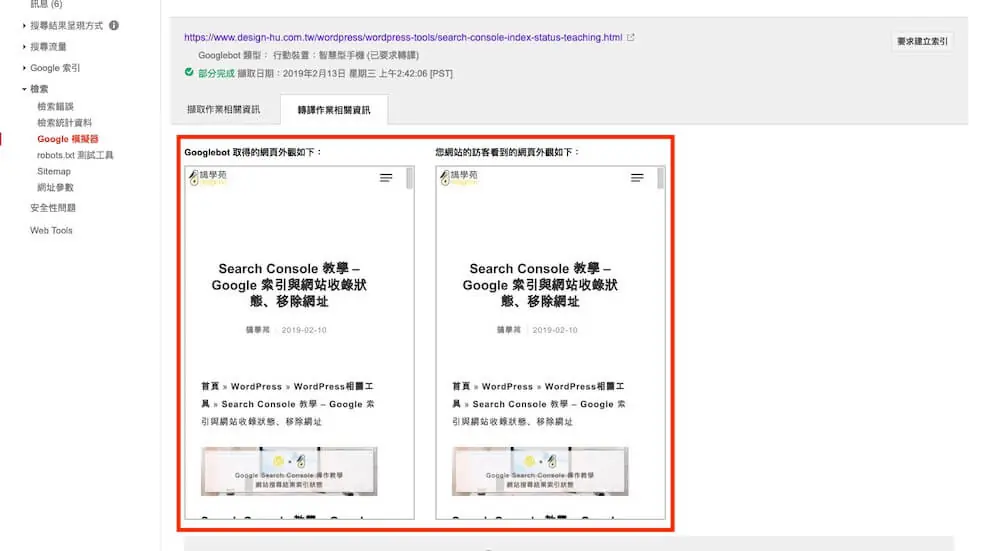Viewport: 1000px width, 551px height.
Task: Click '您網站的訪客看到的網頁外觀如下' heading
Action: pyautogui.click(x=507, y=152)
